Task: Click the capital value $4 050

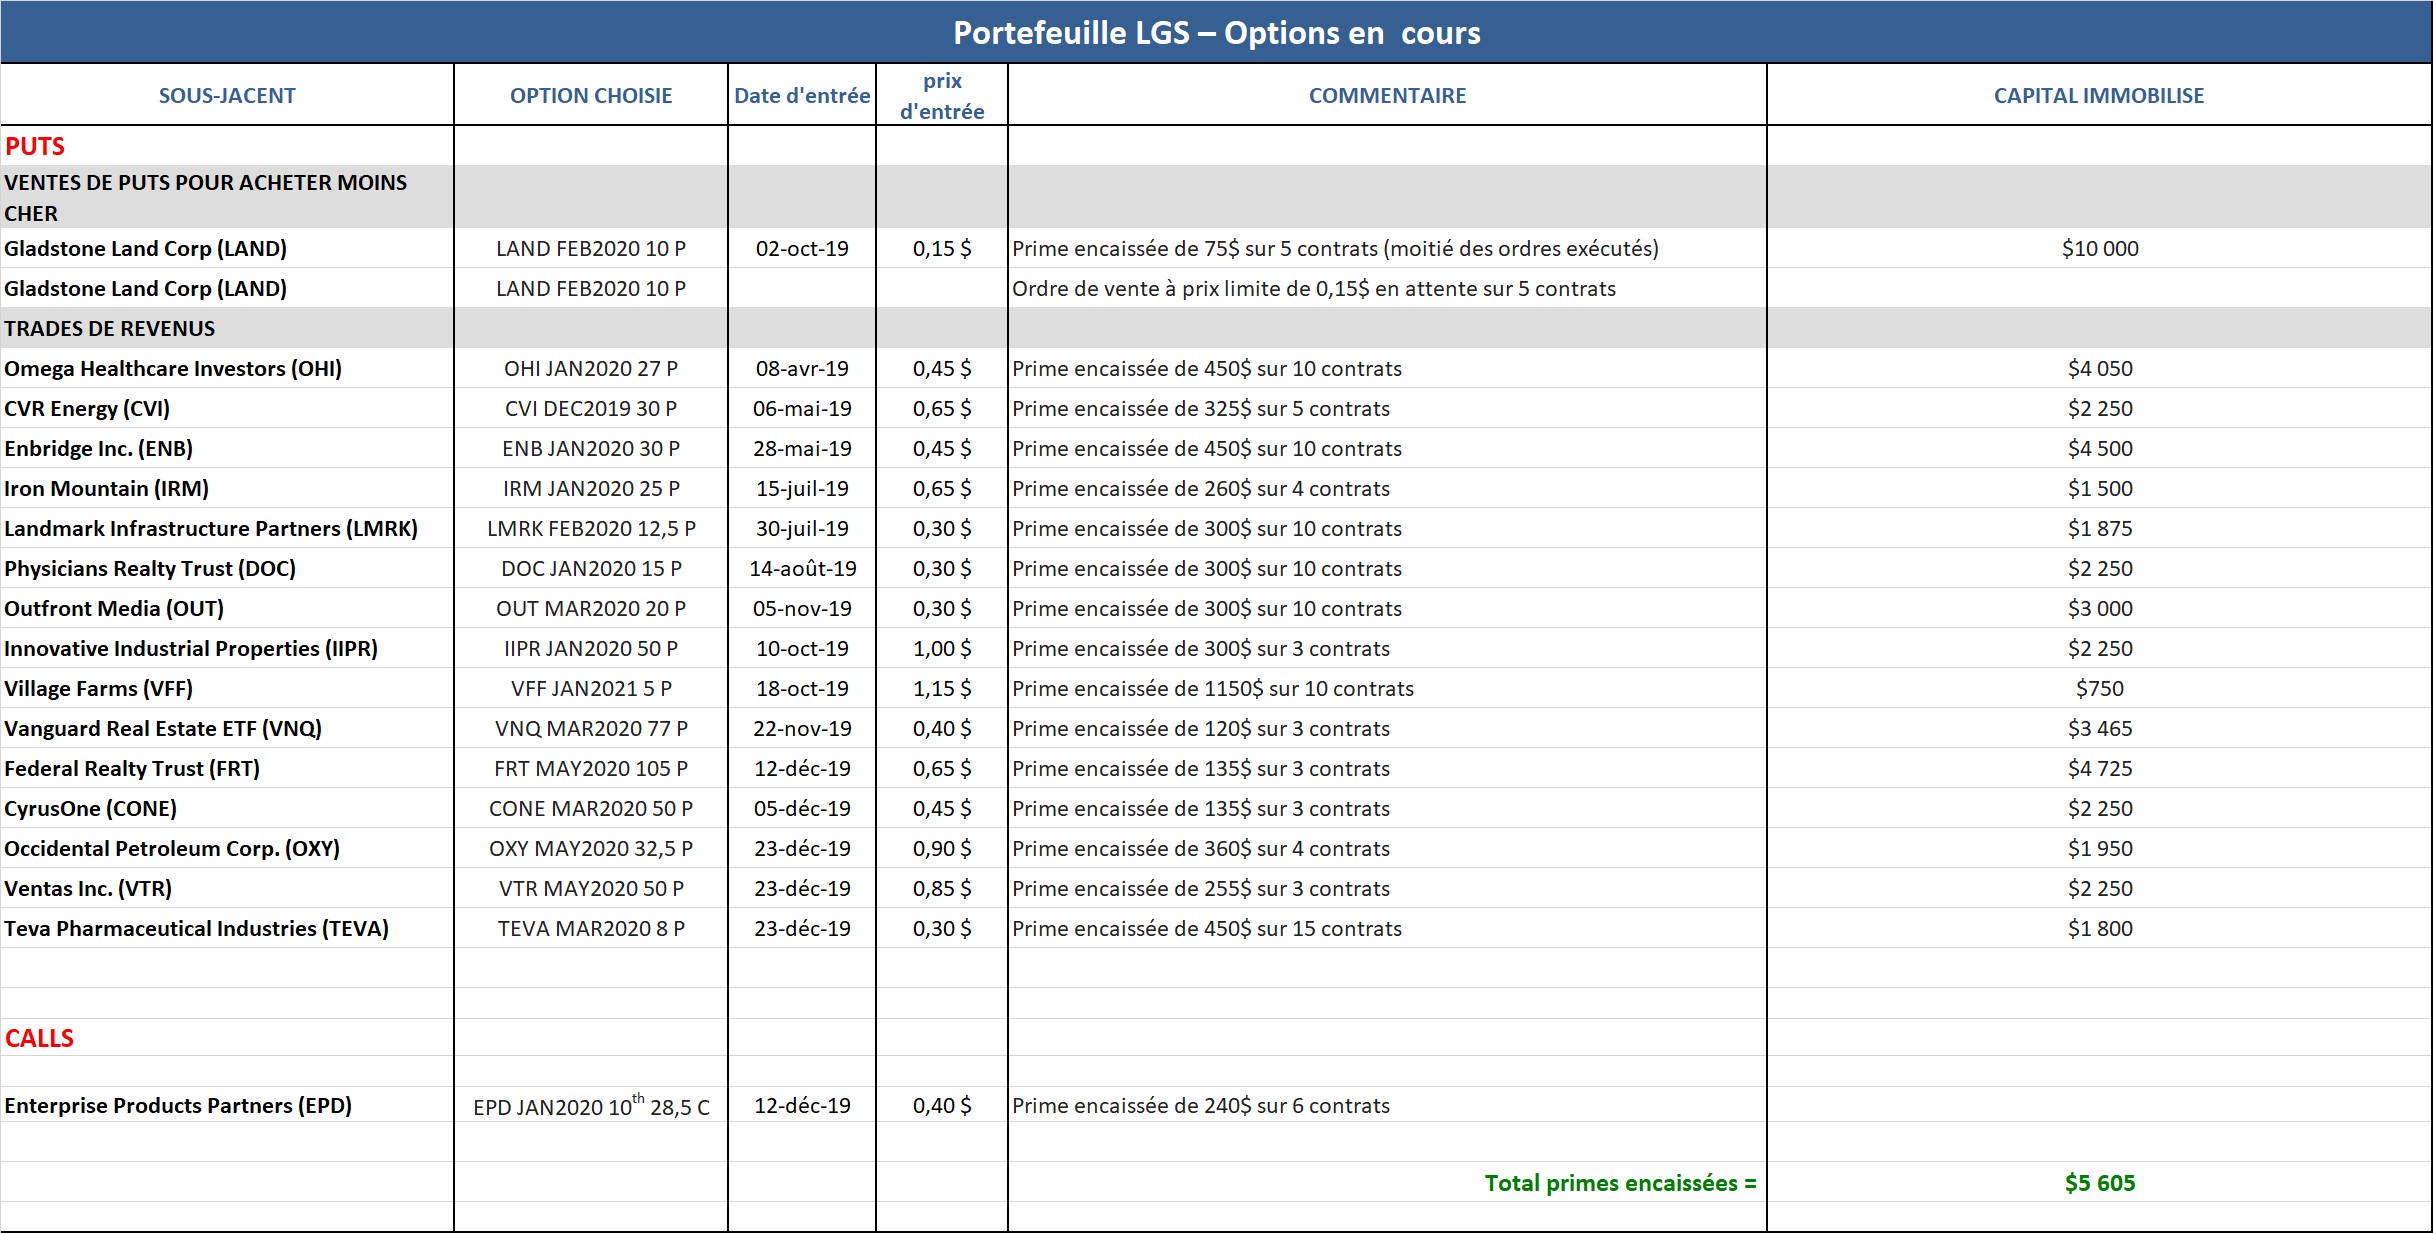Action: pos(2100,368)
